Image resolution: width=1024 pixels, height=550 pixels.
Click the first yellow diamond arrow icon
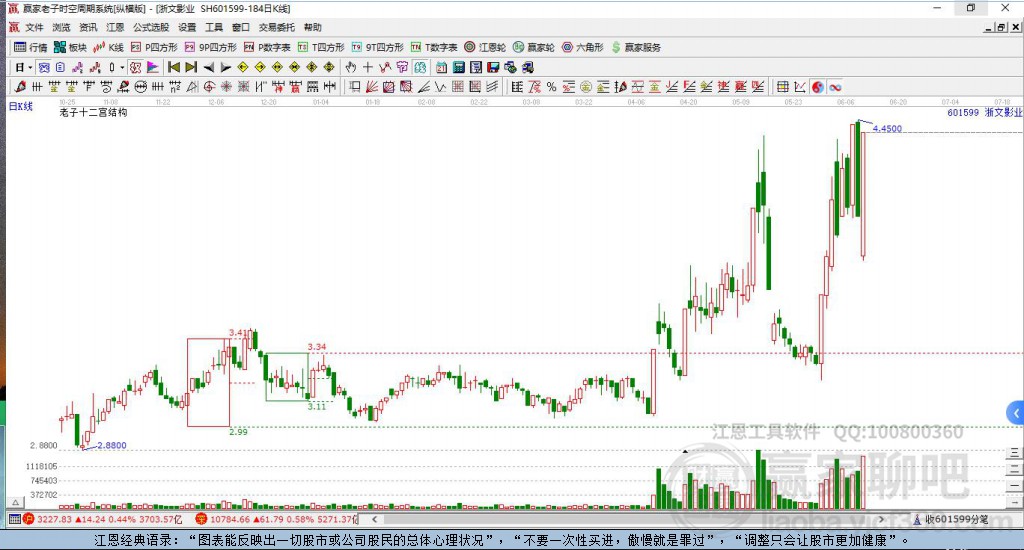(242, 67)
